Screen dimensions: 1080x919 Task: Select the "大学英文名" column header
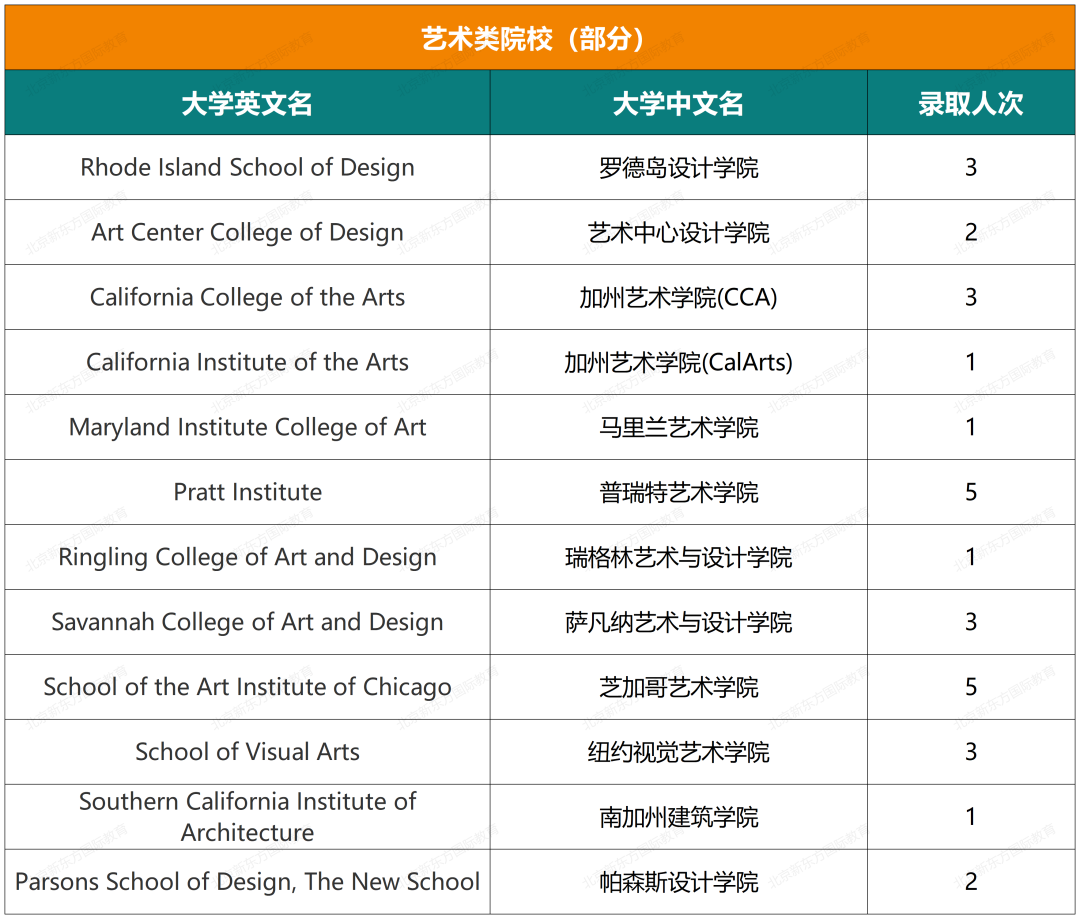click(x=247, y=103)
